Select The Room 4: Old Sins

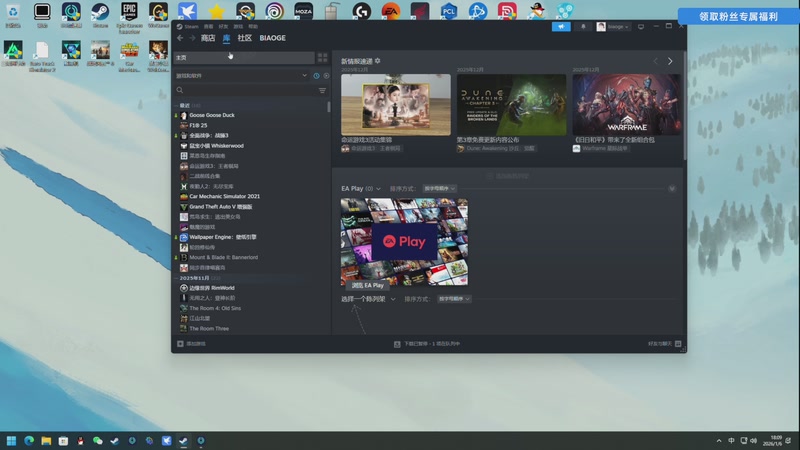[215, 309]
